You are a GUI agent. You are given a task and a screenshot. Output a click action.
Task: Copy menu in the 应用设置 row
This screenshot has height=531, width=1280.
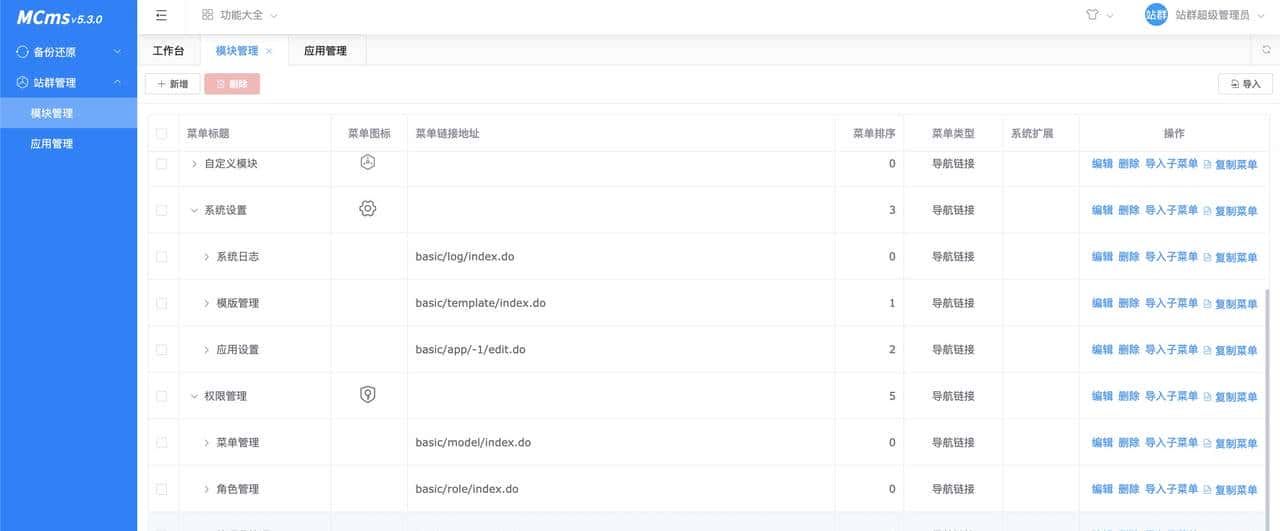[x=1230, y=350]
